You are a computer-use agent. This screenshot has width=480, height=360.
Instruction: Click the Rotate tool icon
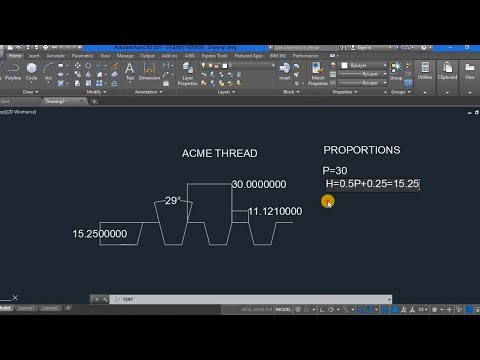coord(88,66)
